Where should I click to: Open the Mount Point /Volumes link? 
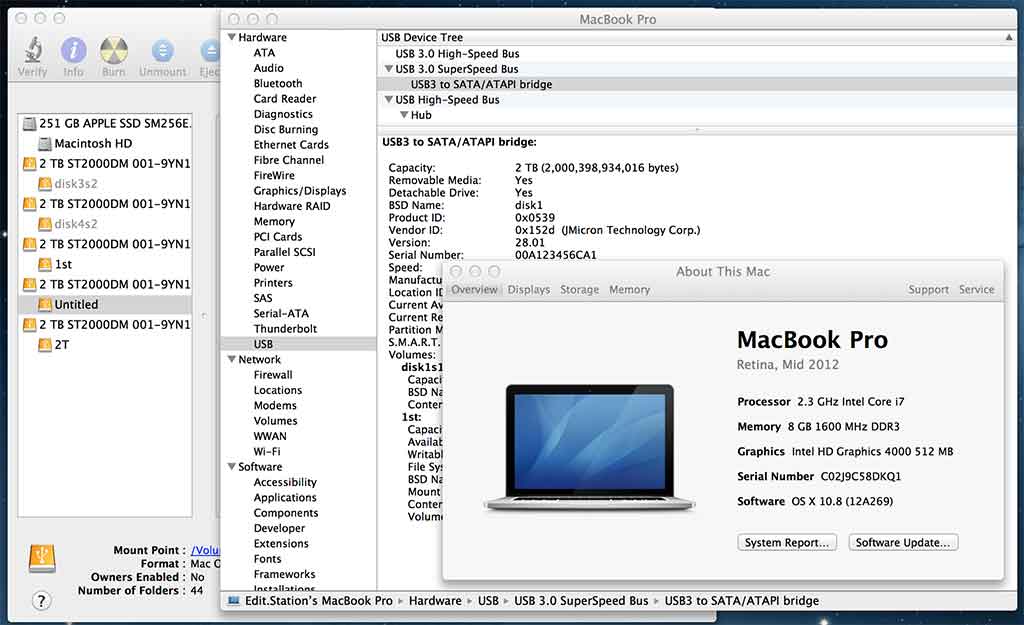[205, 551]
